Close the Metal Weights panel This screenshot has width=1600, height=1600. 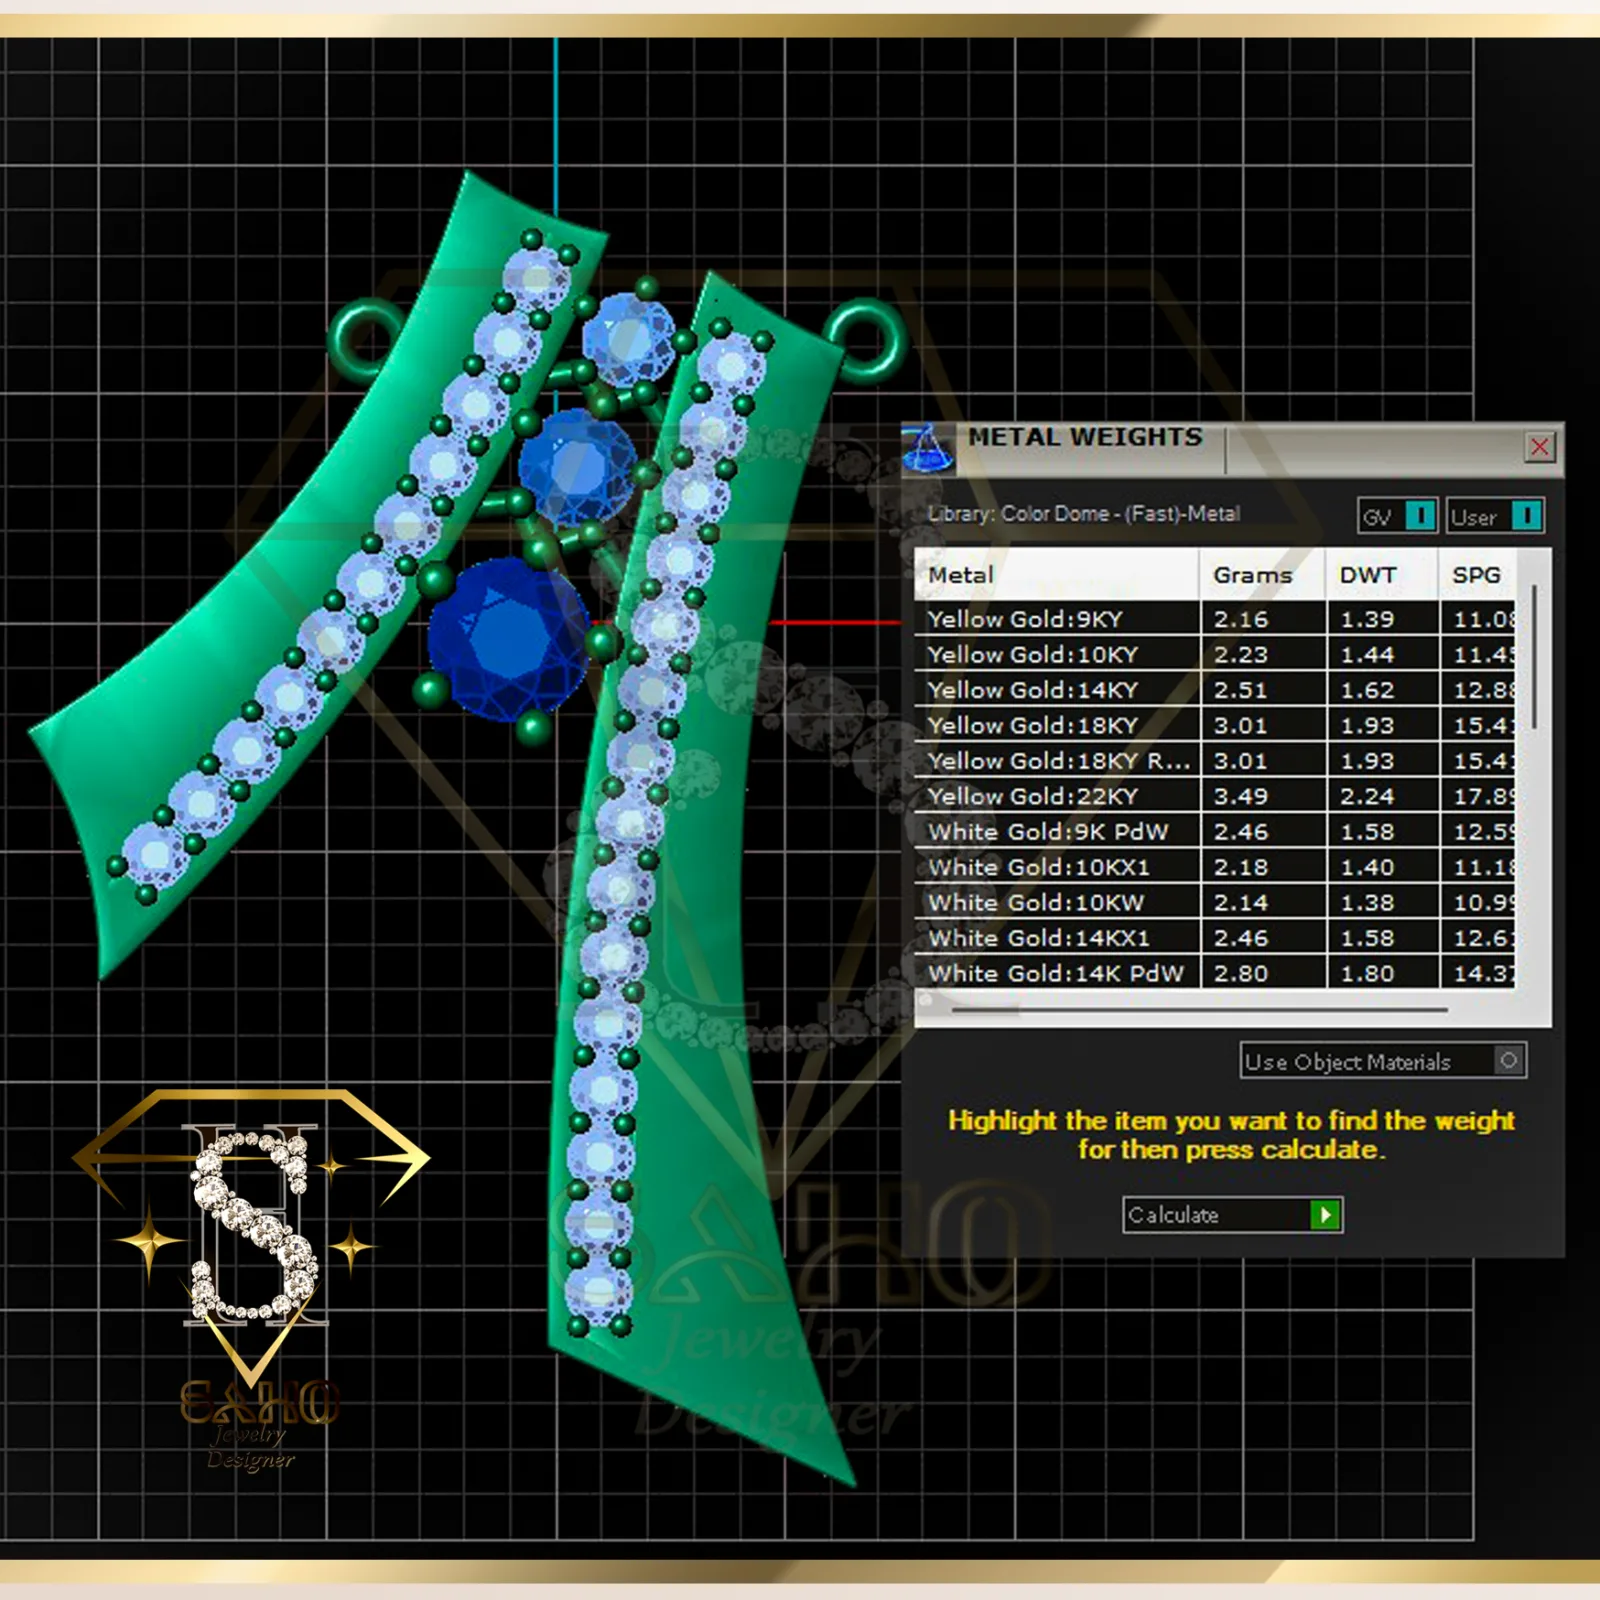[1540, 447]
